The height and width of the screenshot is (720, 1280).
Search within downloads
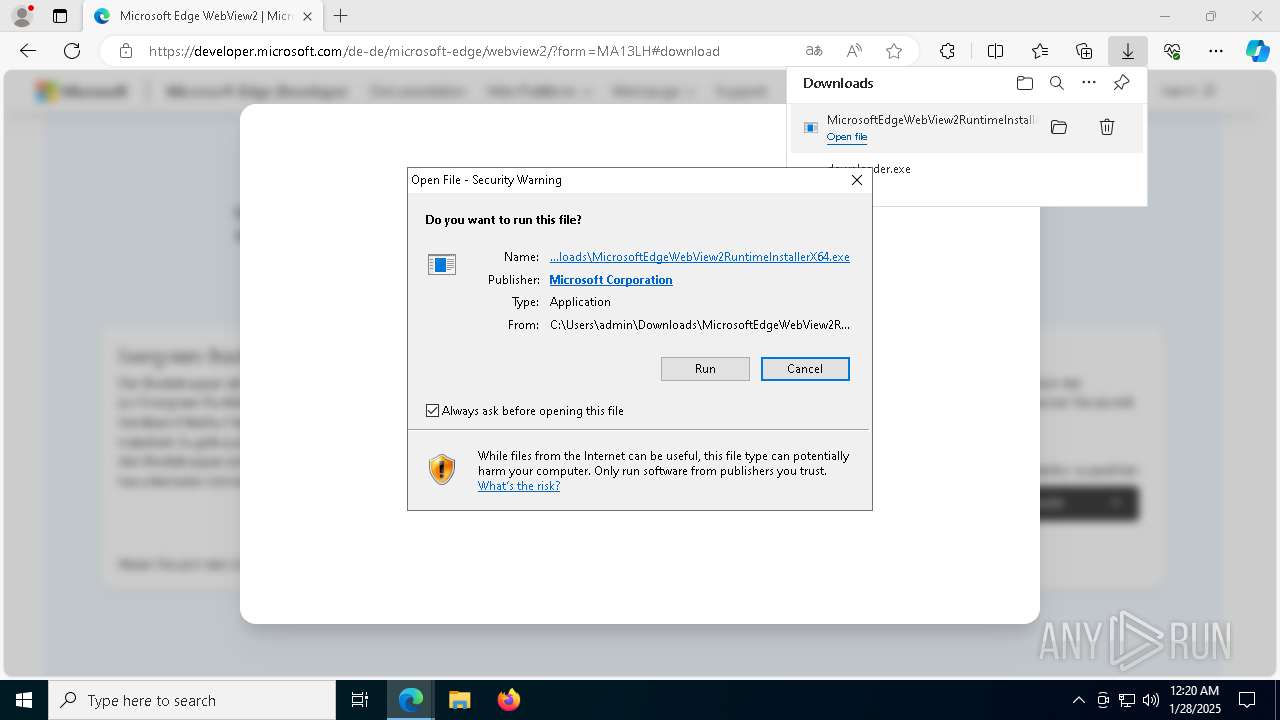[1056, 83]
